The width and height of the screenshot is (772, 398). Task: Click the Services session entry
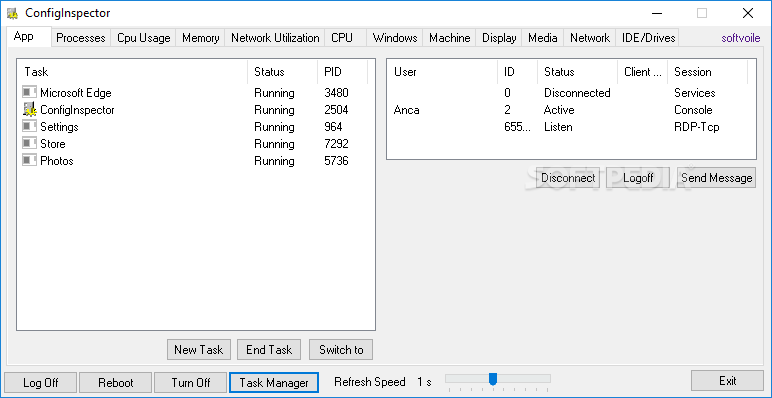click(x=695, y=93)
